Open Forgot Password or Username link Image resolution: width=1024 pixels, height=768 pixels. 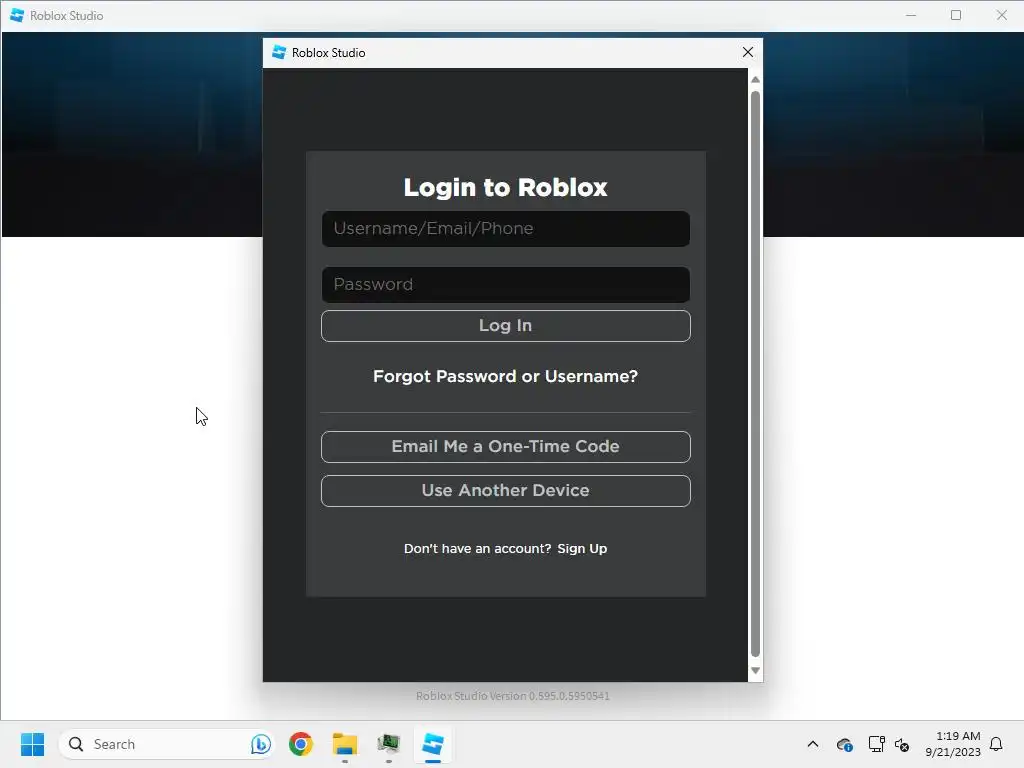(x=505, y=376)
